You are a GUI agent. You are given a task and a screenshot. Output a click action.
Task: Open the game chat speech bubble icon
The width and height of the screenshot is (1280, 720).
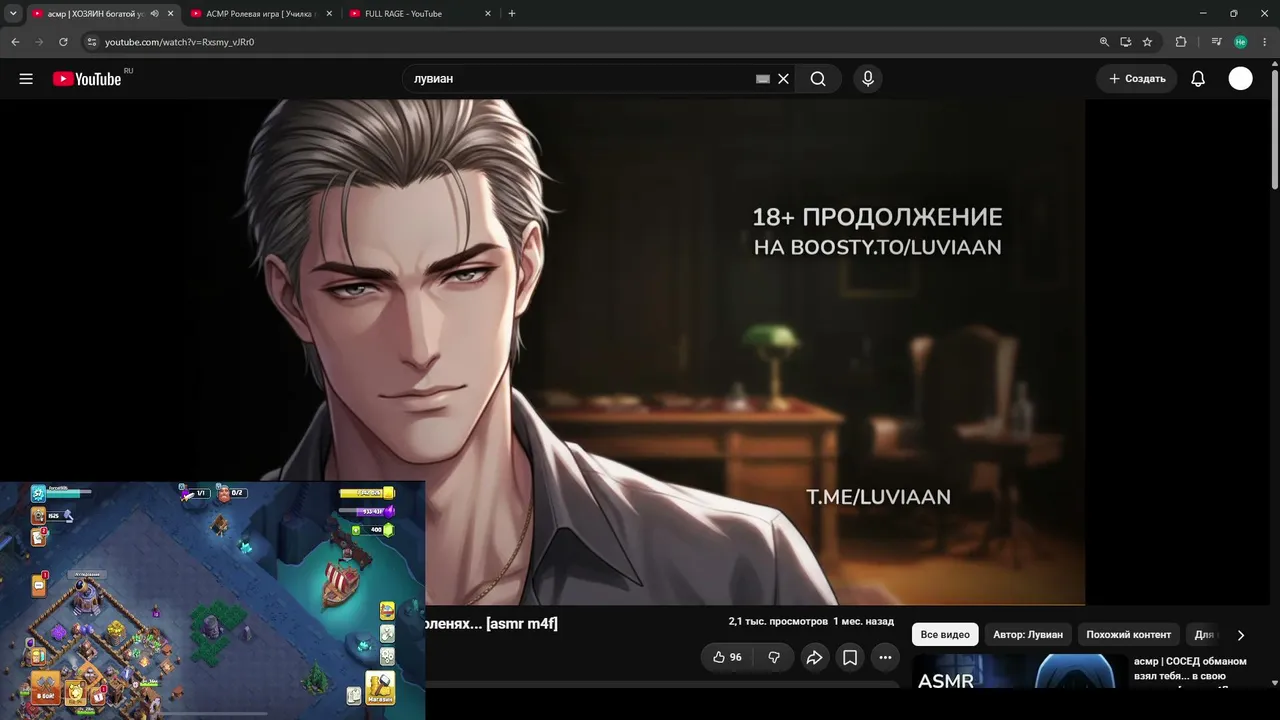[38, 585]
